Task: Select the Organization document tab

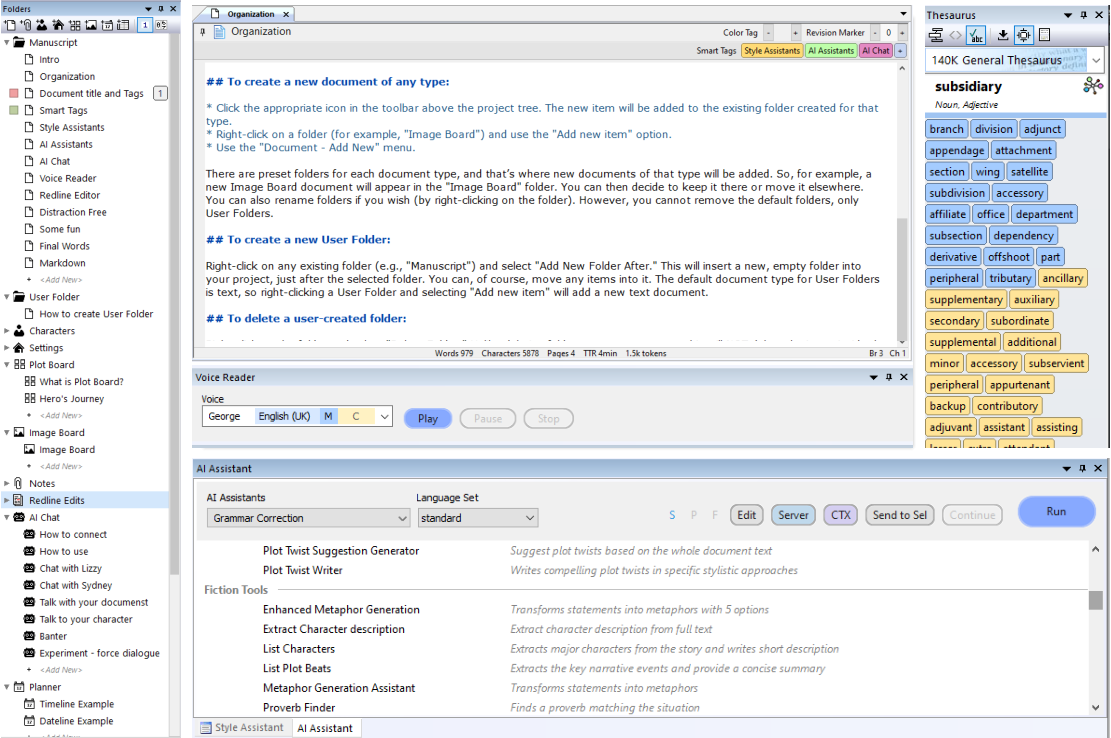Action: tap(250, 15)
